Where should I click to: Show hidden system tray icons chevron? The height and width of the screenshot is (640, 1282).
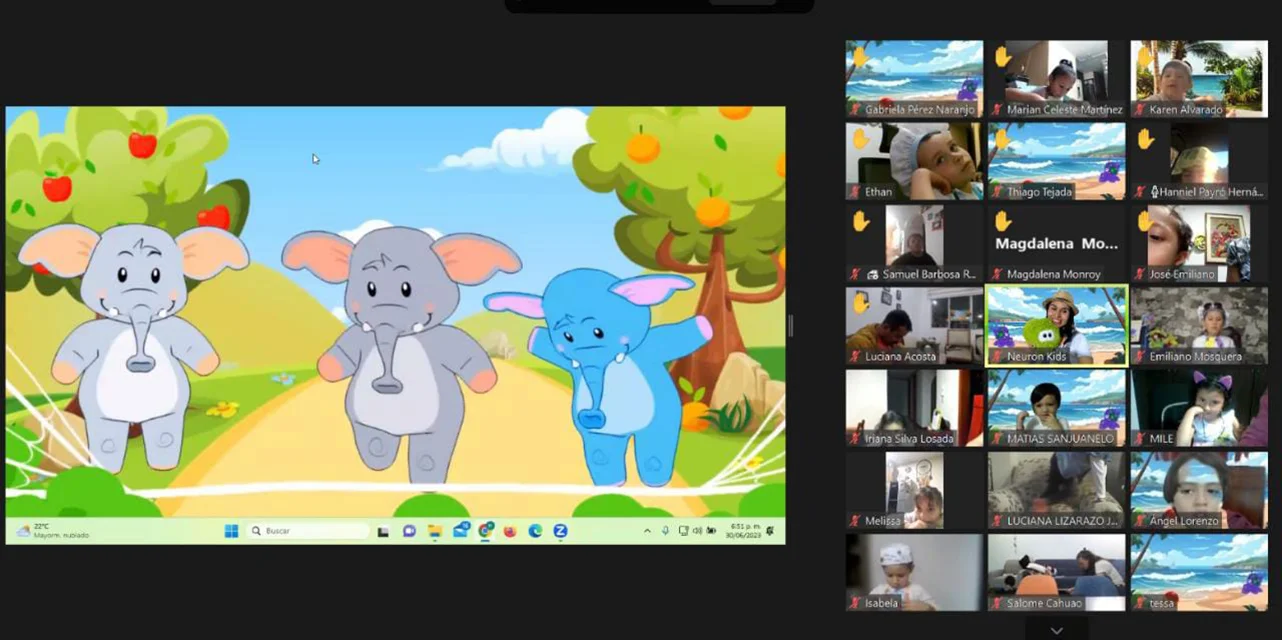(647, 531)
